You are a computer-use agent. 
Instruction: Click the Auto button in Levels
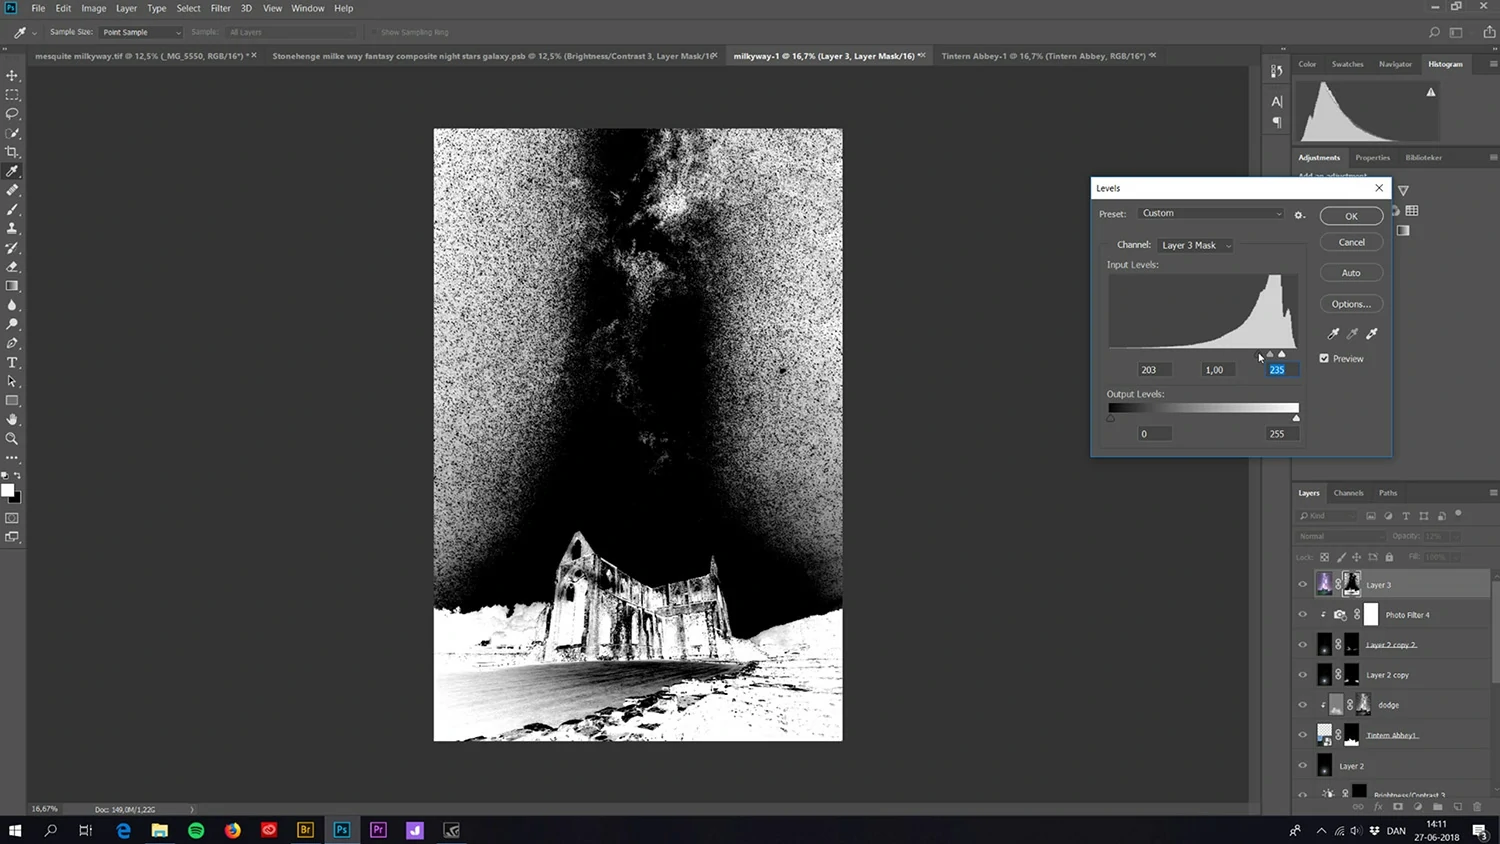[1351, 273]
